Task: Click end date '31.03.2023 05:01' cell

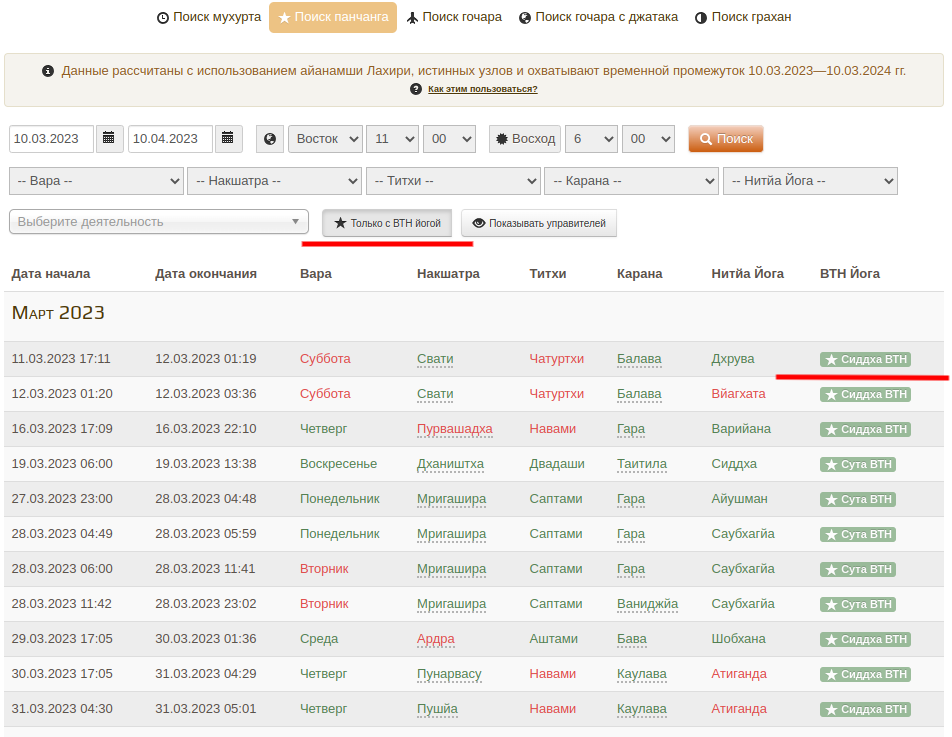Action: coord(206,709)
